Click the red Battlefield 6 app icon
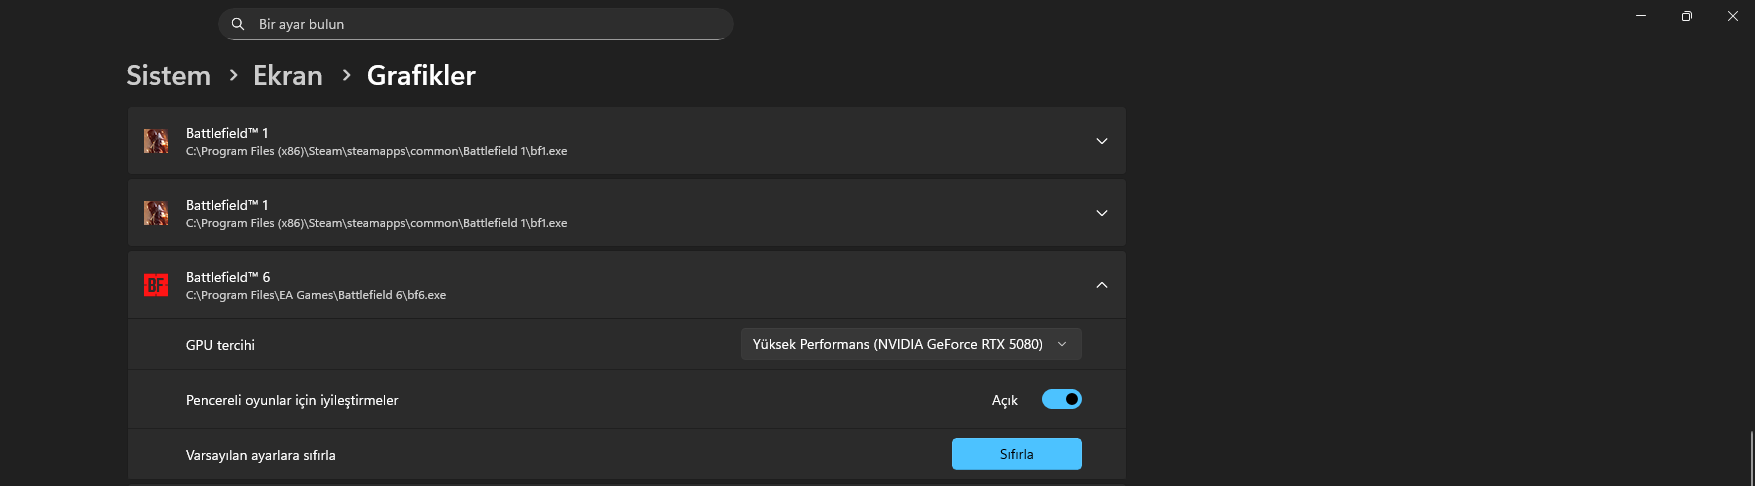Viewport: 1755px width, 486px height. 156,285
